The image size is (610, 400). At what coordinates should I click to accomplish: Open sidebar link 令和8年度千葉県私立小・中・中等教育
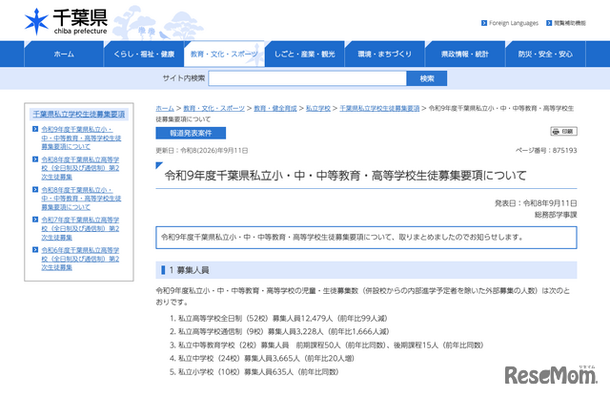(81, 198)
